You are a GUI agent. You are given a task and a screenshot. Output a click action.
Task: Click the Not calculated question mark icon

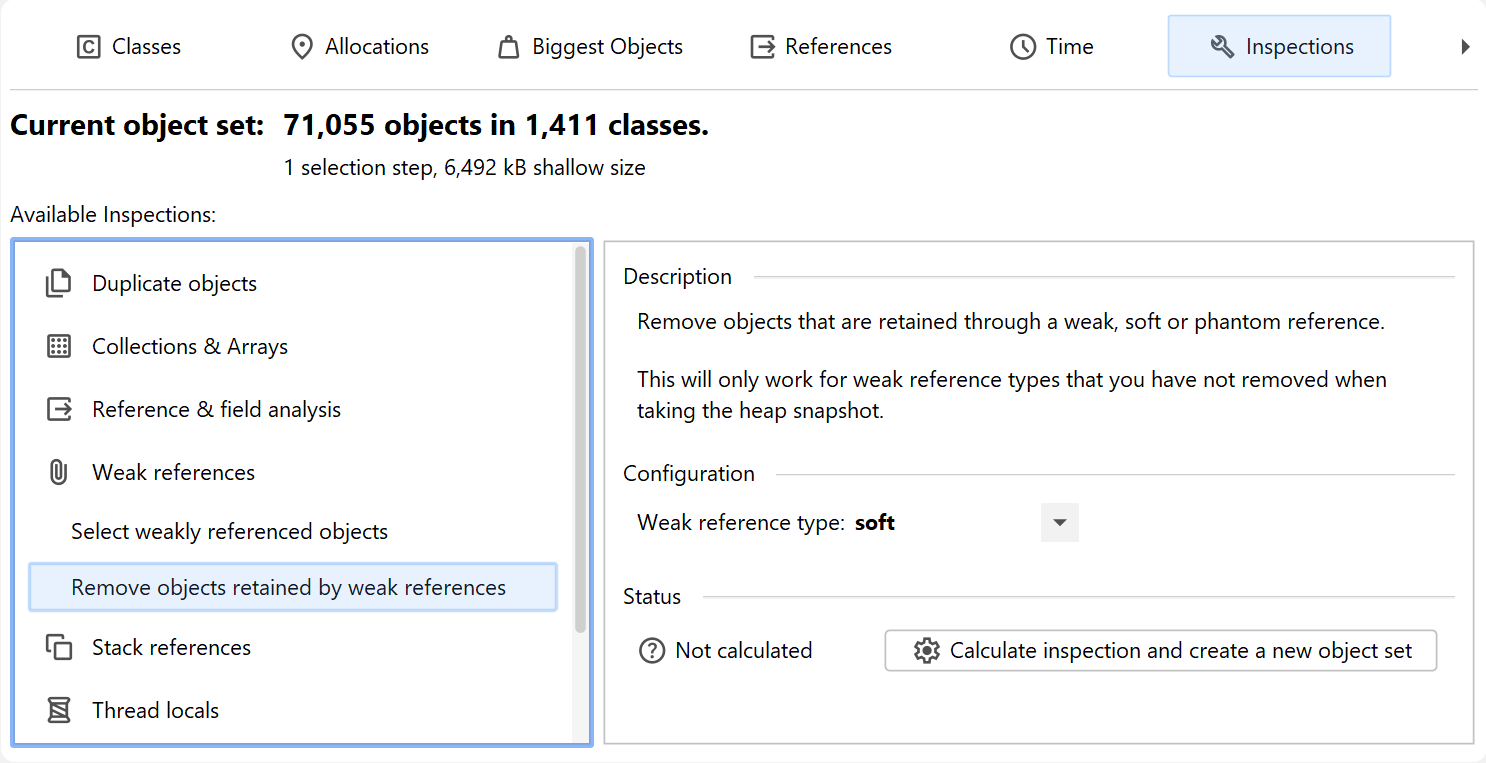pos(652,651)
